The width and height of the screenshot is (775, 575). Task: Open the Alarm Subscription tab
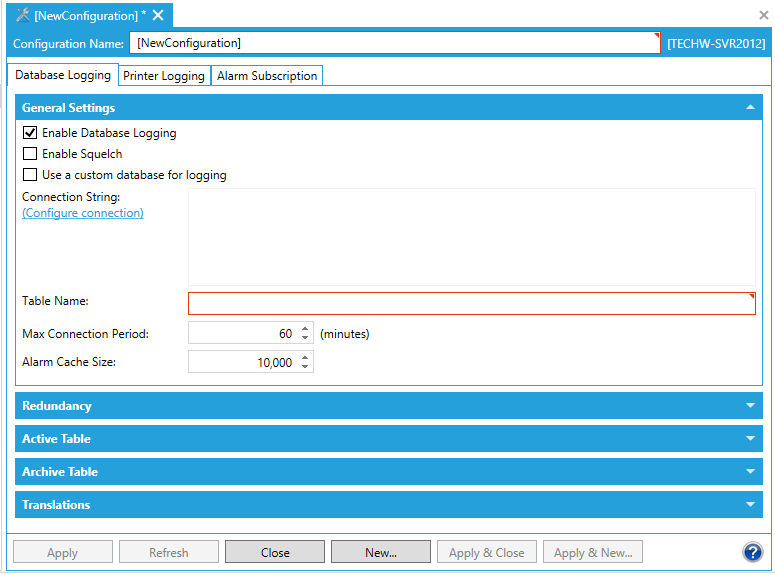(x=267, y=76)
